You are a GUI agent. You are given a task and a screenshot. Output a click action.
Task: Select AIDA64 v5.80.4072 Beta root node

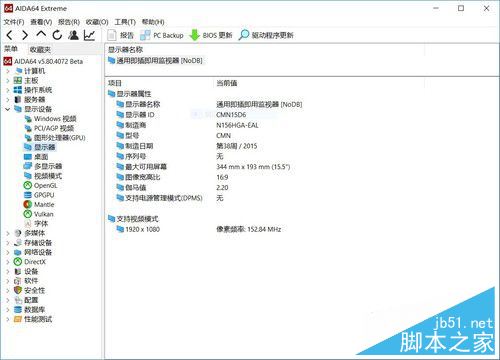[x=43, y=61]
